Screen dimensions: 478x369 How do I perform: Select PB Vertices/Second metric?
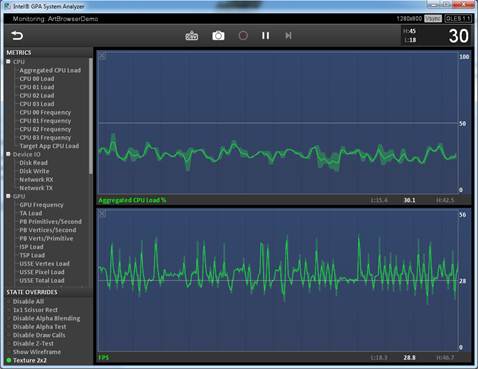(x=48, y=230)
